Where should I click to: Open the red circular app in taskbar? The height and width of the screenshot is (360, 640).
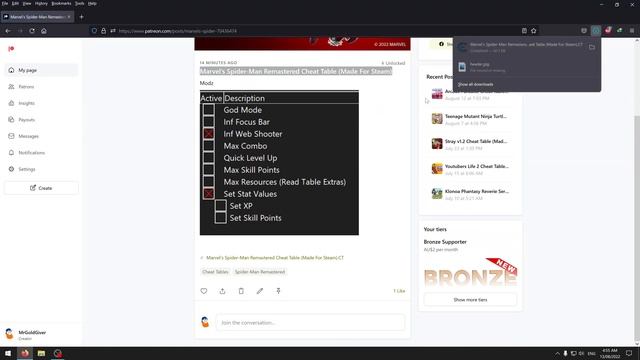[x=58, y=353]
